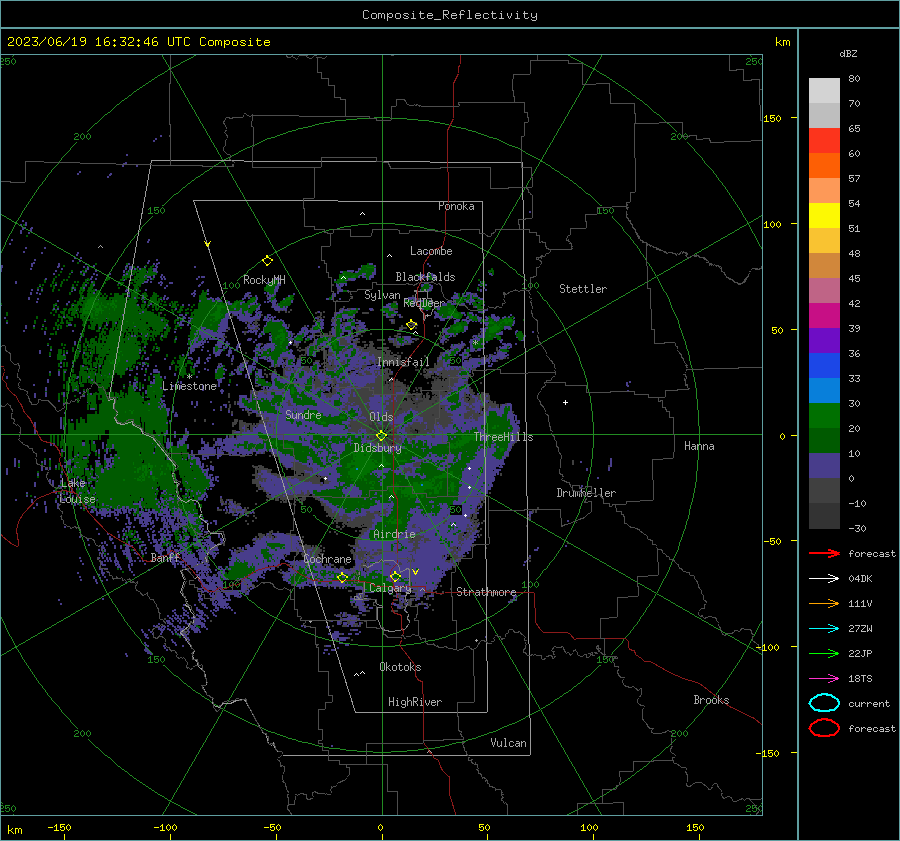Click the RockyMH label
The image size is (900, 841).
point(264,280)
